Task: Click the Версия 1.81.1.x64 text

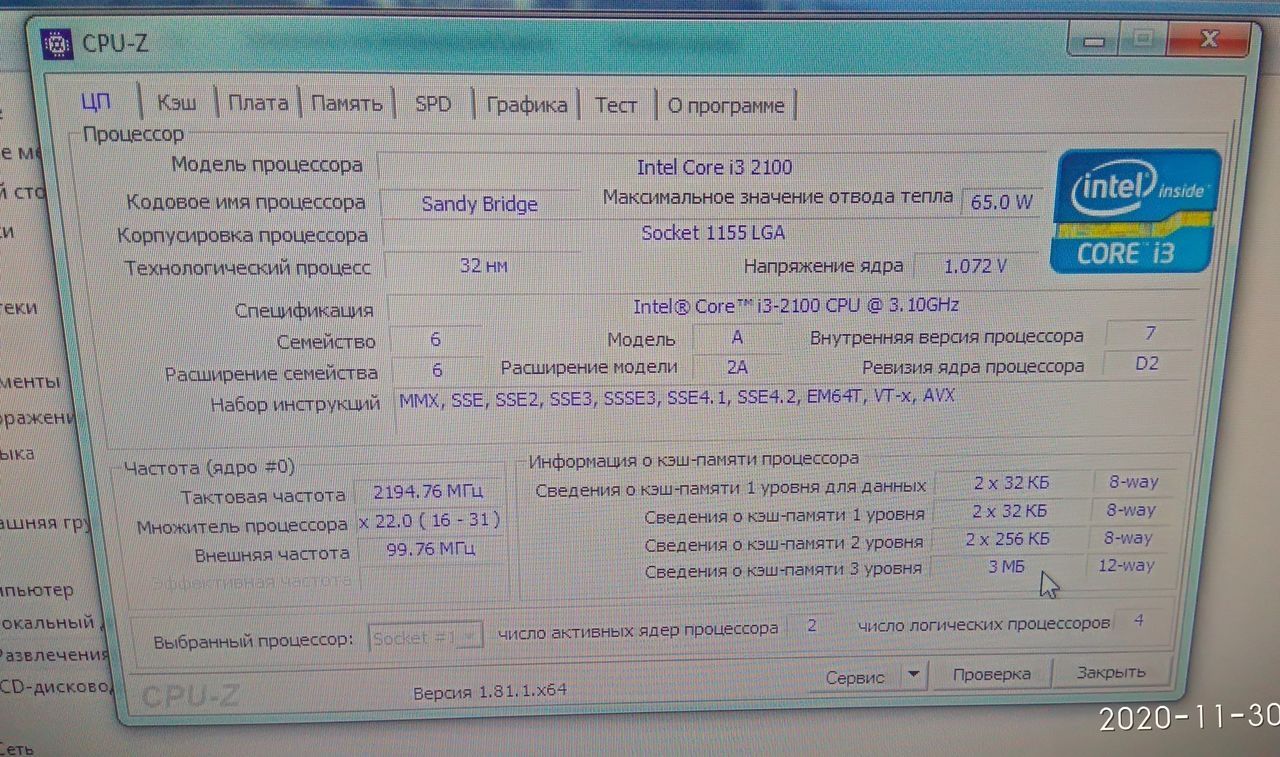Action: 490,691
